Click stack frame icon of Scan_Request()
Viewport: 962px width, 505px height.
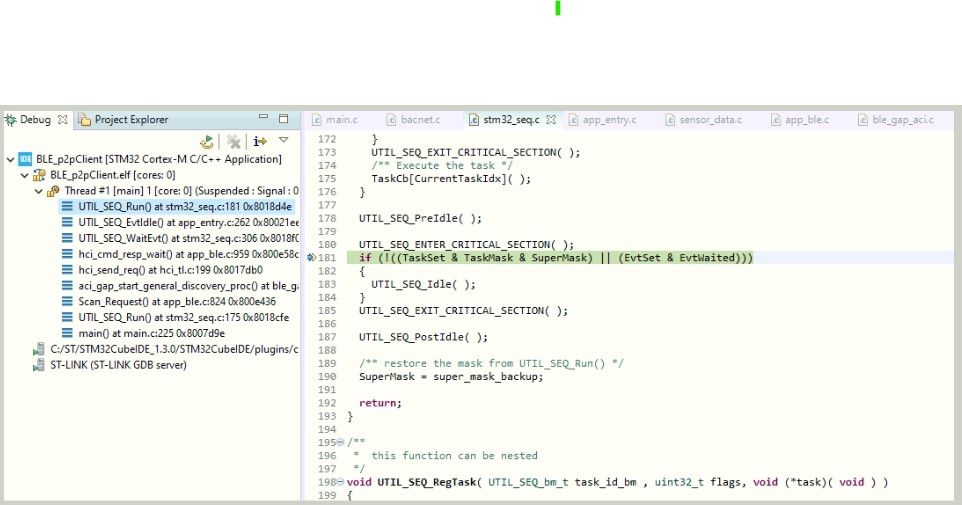pyautogui.click(x=67, y=302)
